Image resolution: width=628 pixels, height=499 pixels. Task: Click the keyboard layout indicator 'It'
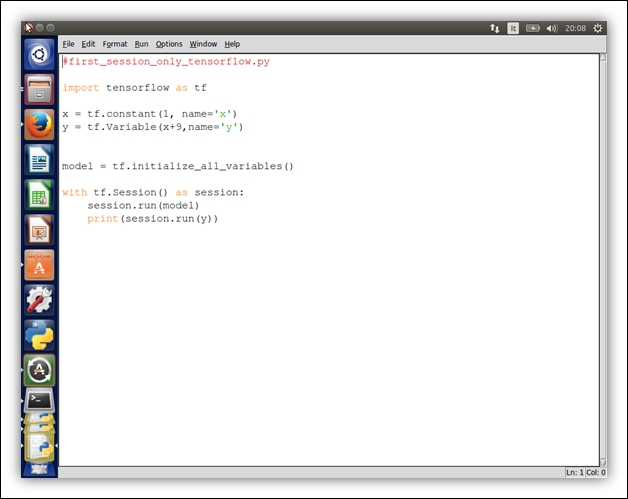(x=513, y=28)
